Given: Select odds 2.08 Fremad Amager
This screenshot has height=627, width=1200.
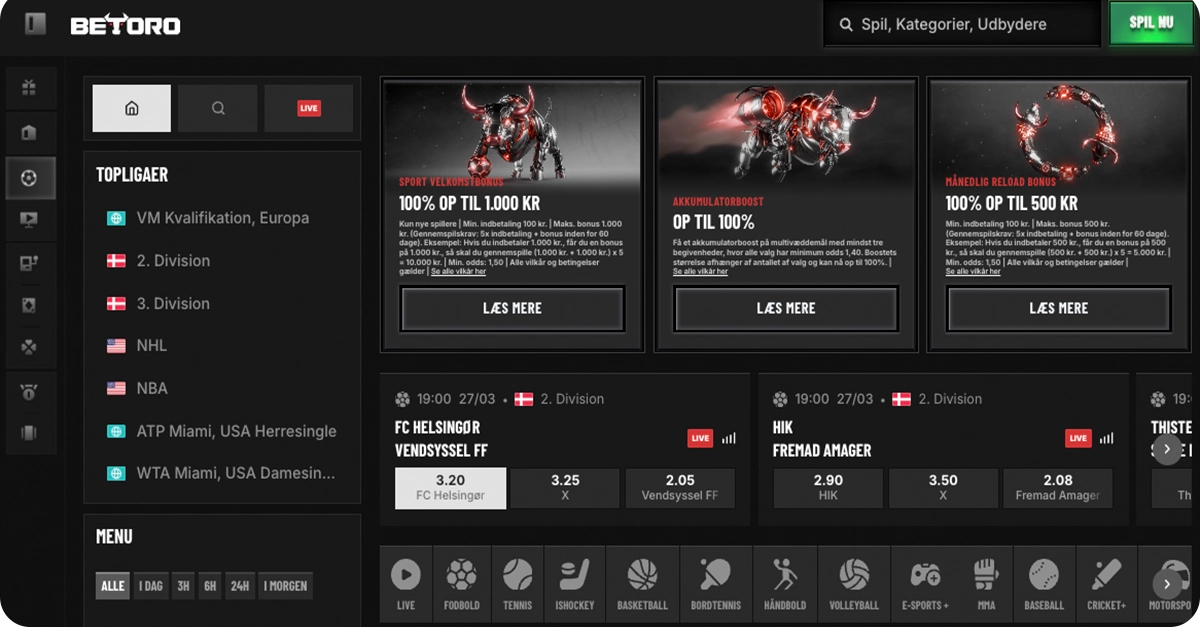Looking at the screenshot, I should tap(1058, 488).
